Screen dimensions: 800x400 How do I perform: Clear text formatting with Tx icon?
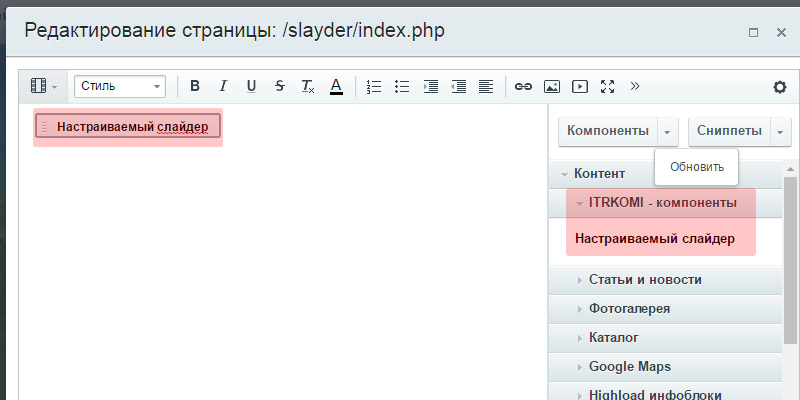pos(307,86)
